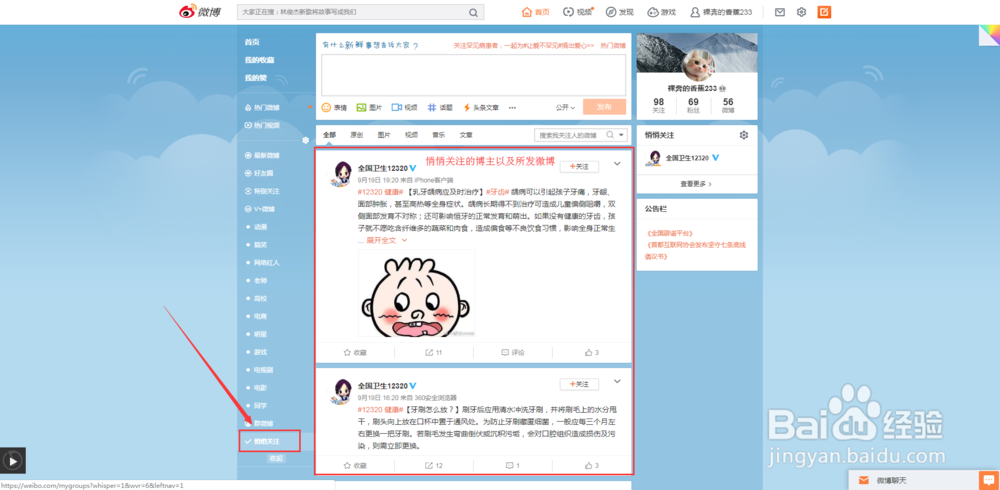Screen dimensions: 1000x490
Task: Open 热门微博 in left sidebar
Action: pyautogui.click(x=262, y=107)
